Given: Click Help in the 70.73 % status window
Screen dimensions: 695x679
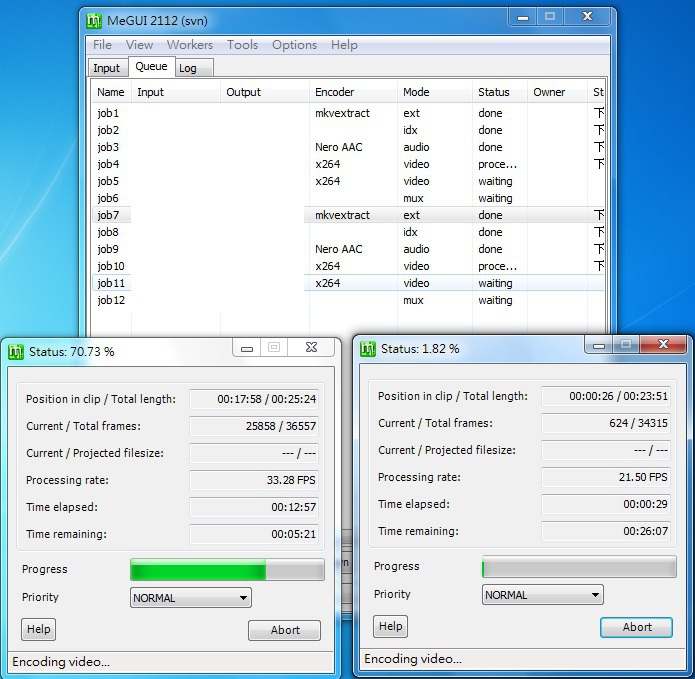Looking at the screenshot, I should point(38,629).
